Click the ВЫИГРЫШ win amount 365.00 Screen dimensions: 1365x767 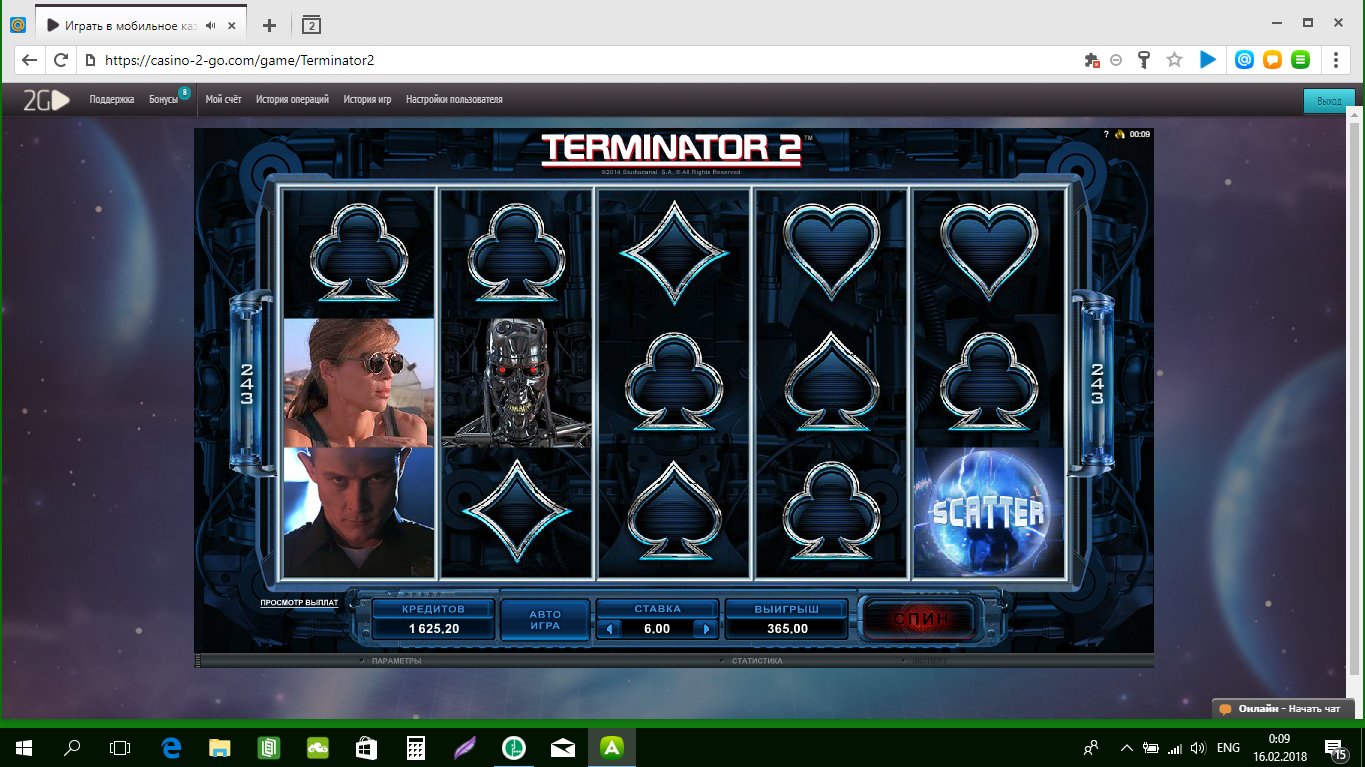tap(787, 629)
